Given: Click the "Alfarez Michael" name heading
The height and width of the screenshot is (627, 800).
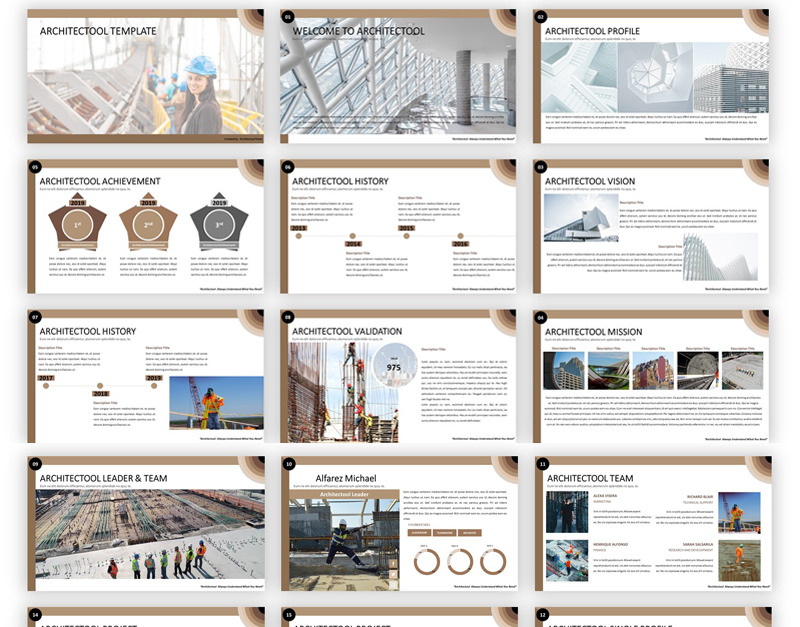Looking at the screenshot, I should 346,478.
